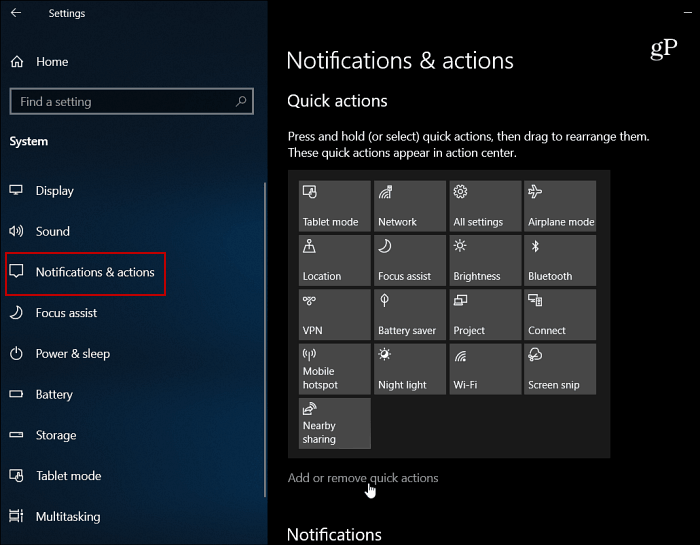The width and height of the screenshot is (700, 545).
Task: Select the Project quick action tile
Action: click(485, 315)
